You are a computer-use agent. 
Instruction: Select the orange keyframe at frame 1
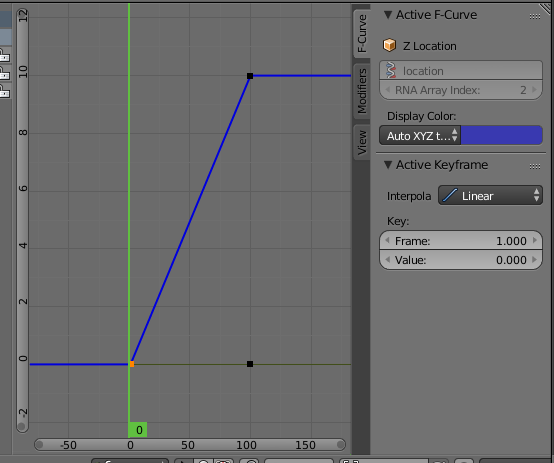[132, 364]
